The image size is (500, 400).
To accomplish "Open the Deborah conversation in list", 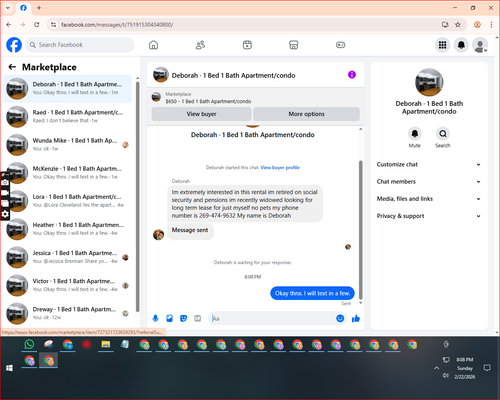I will pos(67,88).
